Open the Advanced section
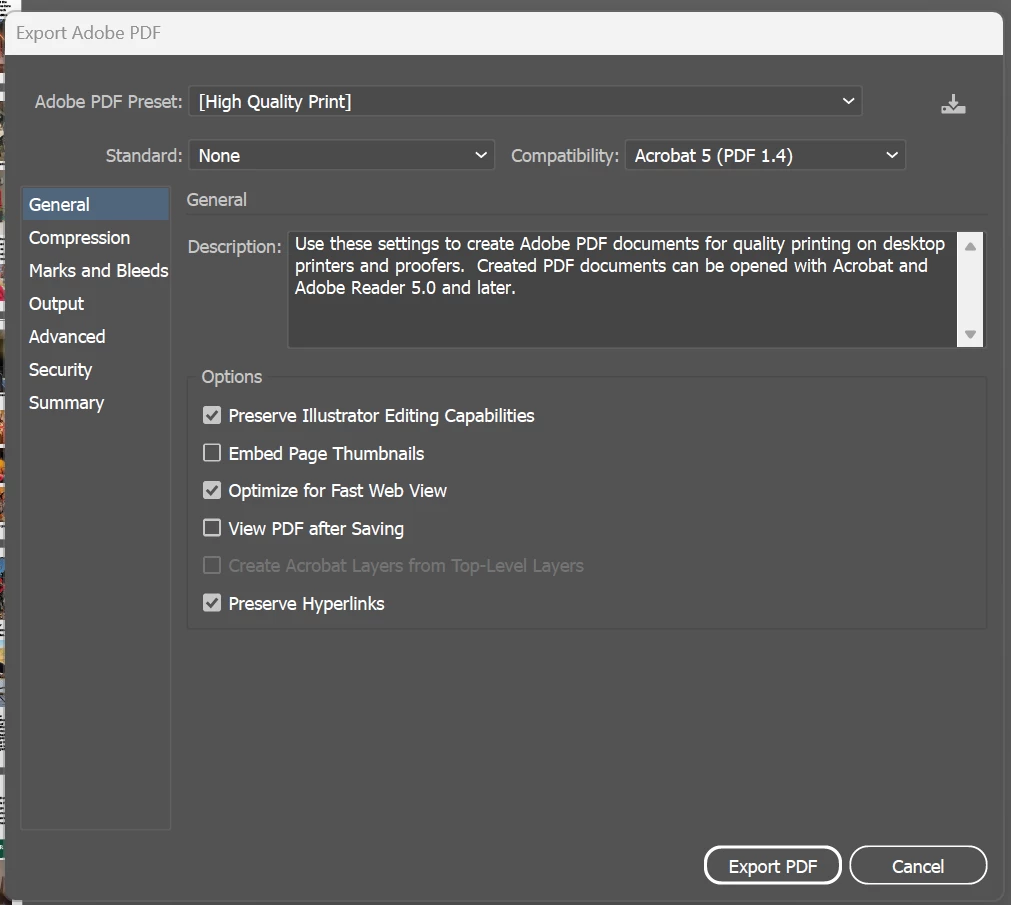The height and width of the screenshot is (905, 1011). tap(95, 336)
